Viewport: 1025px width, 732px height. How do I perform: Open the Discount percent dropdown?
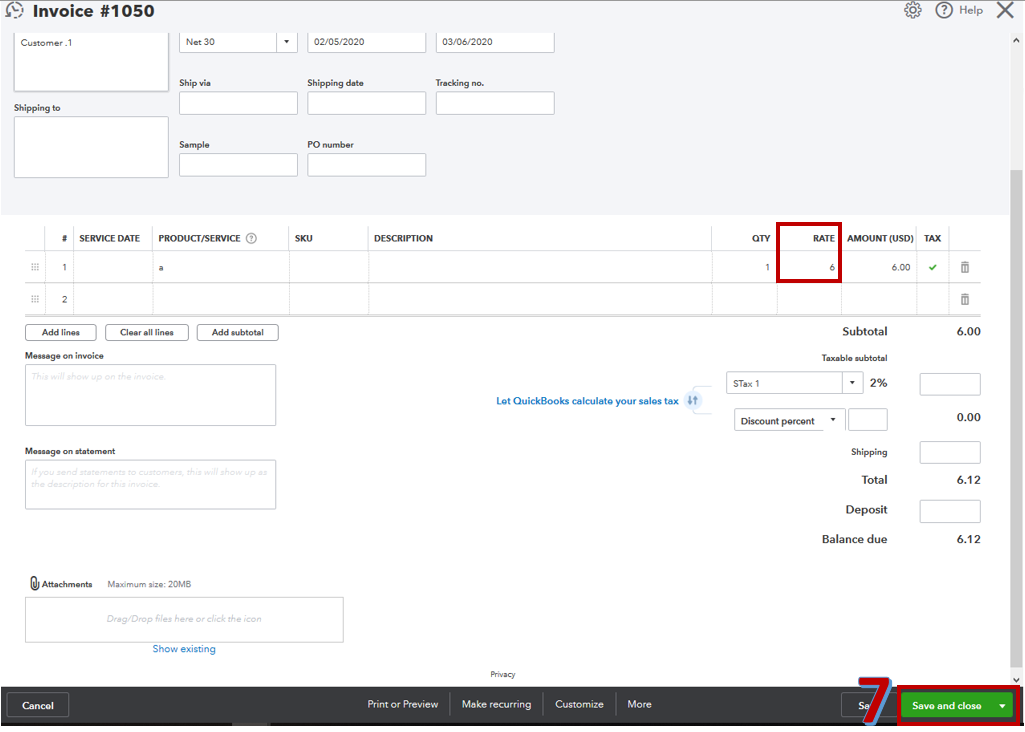[834, 419]
